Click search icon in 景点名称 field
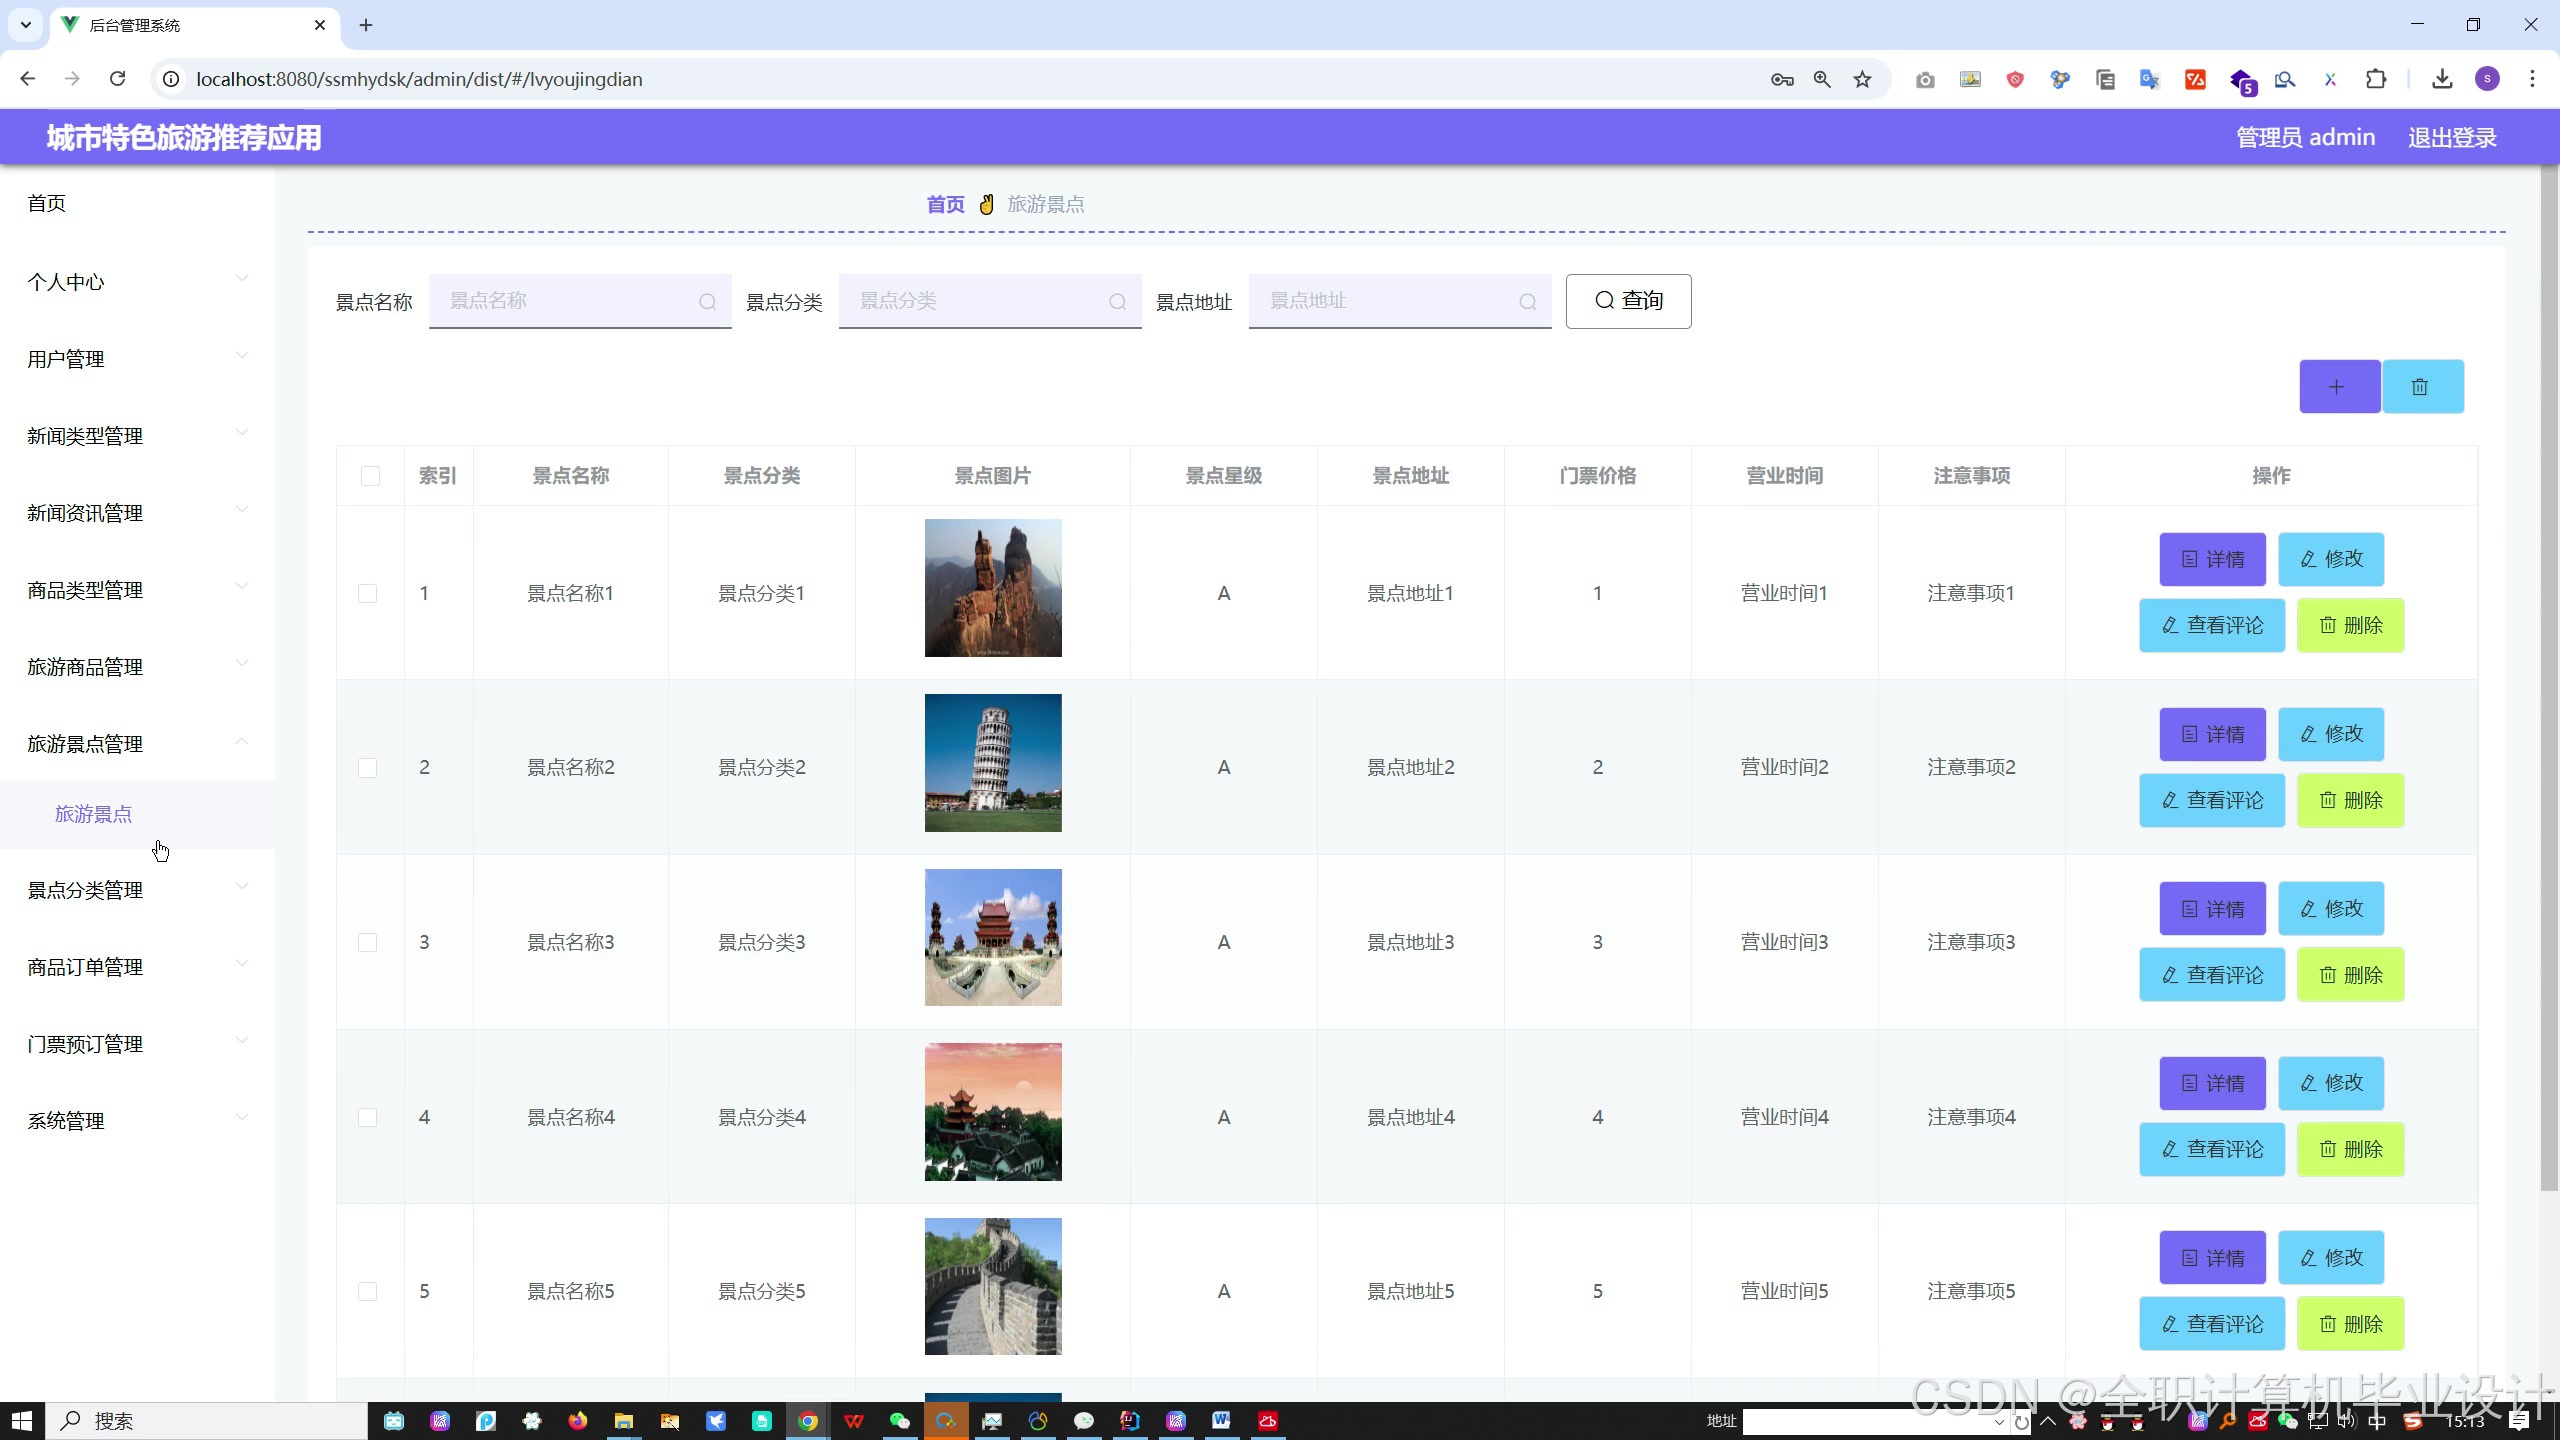Image resolution: width=2560 pixels, height=1440 pixels. 707,302
